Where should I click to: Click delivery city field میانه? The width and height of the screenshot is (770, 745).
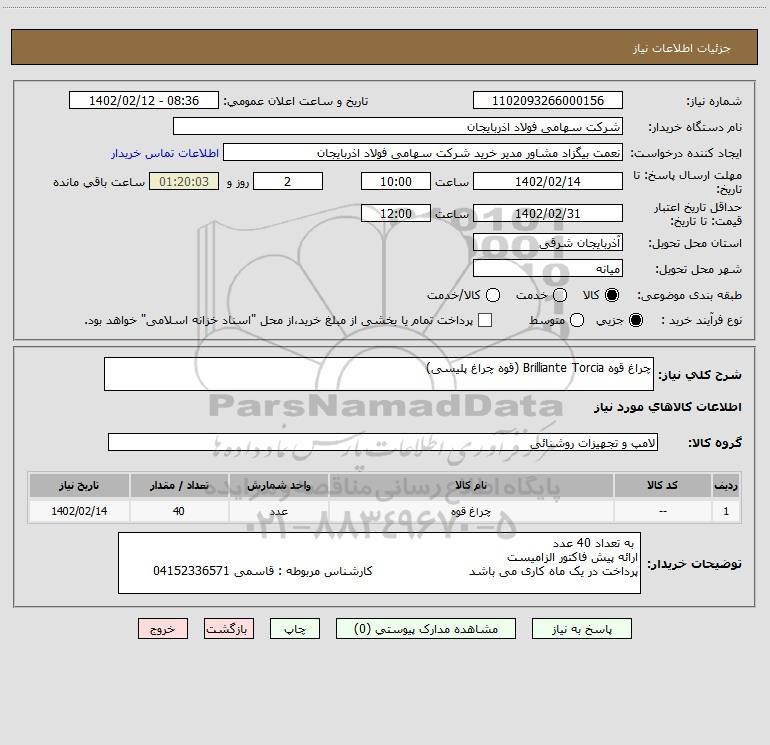pyautogui.click(x=548, y=268)
